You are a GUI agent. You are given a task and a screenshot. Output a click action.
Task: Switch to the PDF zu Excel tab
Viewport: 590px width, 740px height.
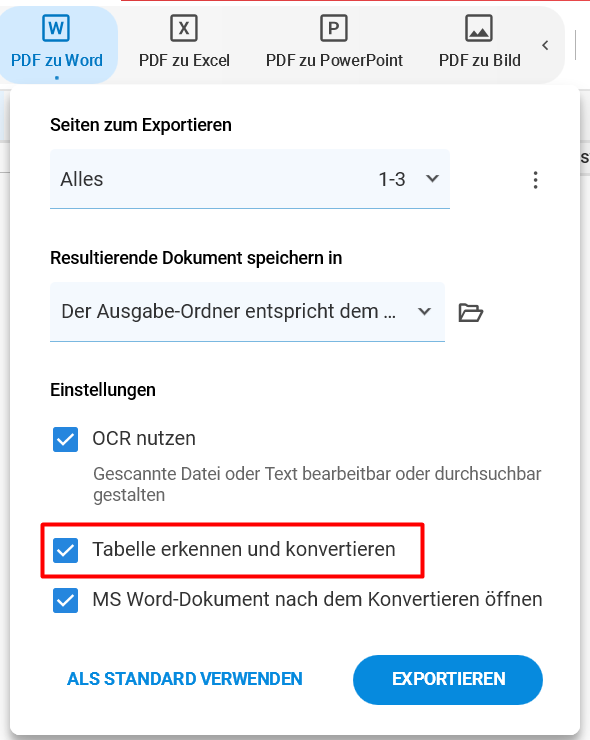click(184, 45)
